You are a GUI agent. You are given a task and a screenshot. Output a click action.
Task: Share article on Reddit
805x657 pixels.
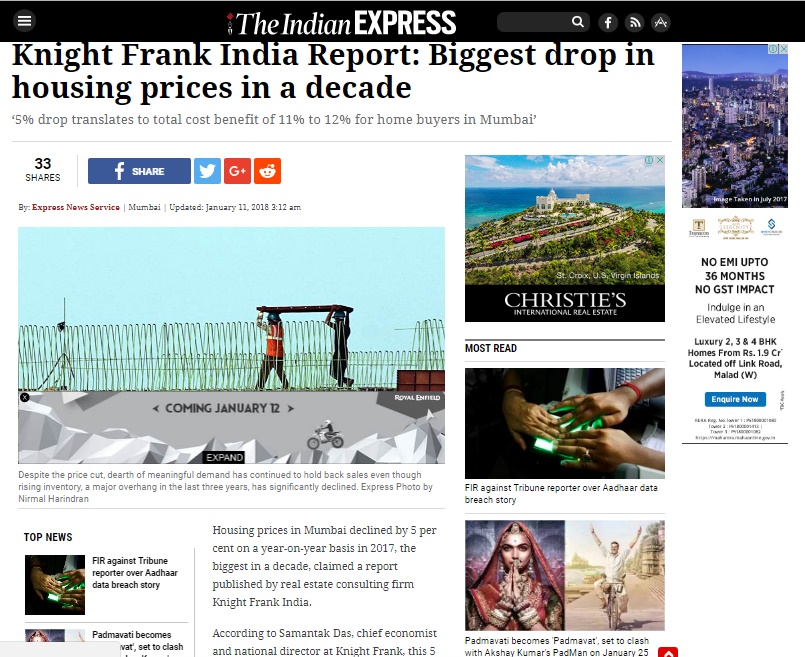(x=267, y=171)
